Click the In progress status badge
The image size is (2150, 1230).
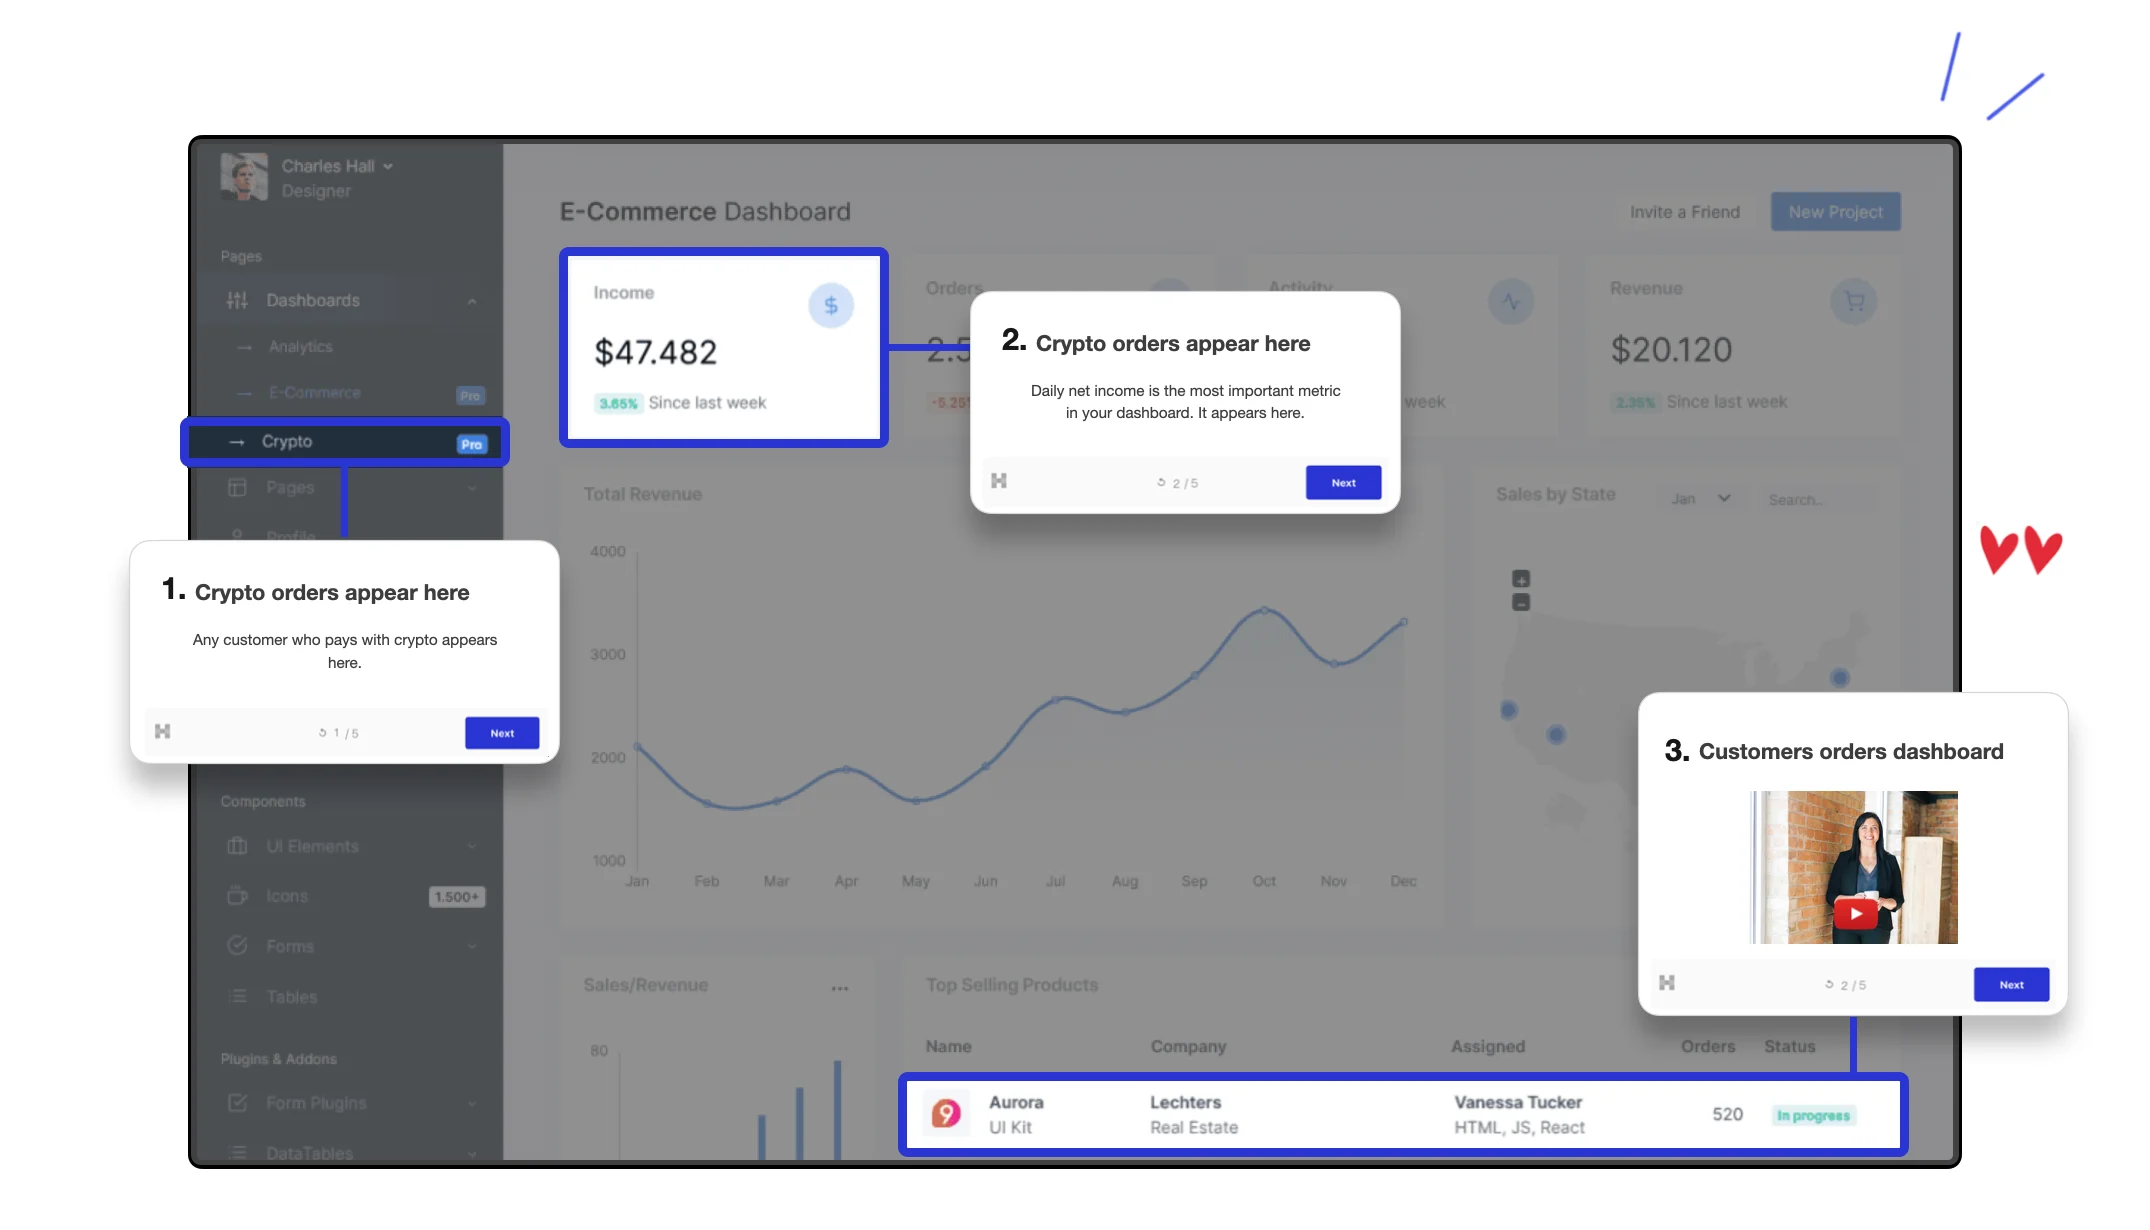coord(1814,1116)
